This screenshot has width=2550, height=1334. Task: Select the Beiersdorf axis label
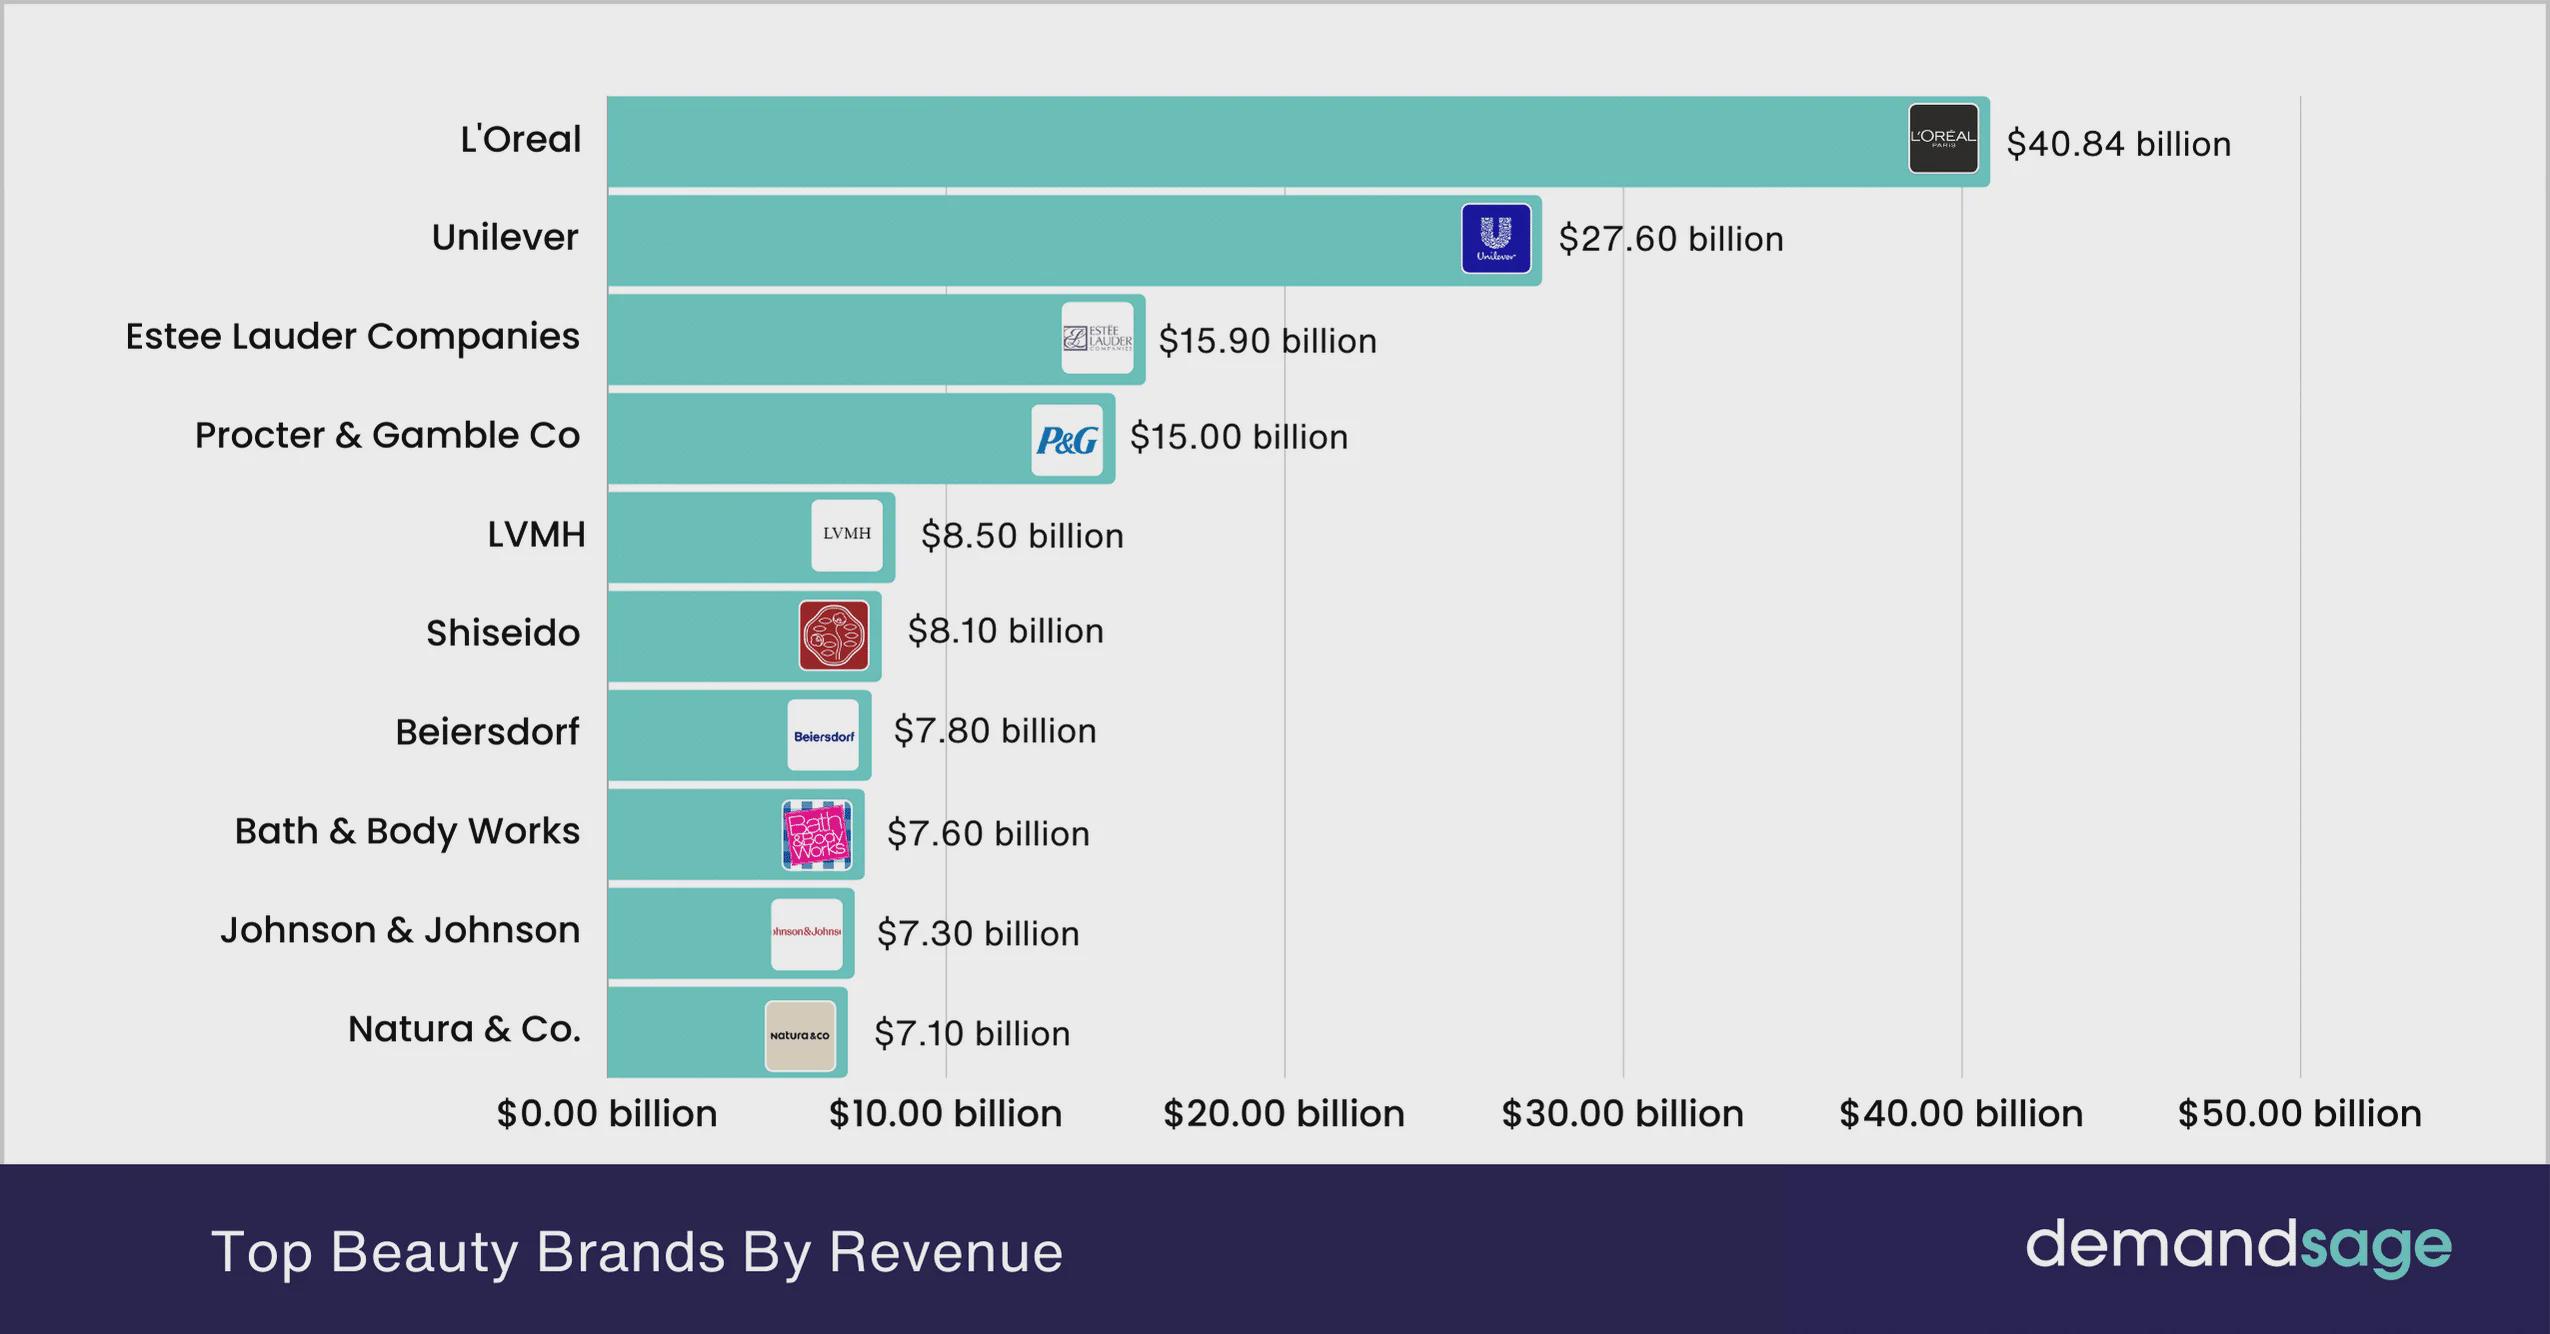(487, 732)
